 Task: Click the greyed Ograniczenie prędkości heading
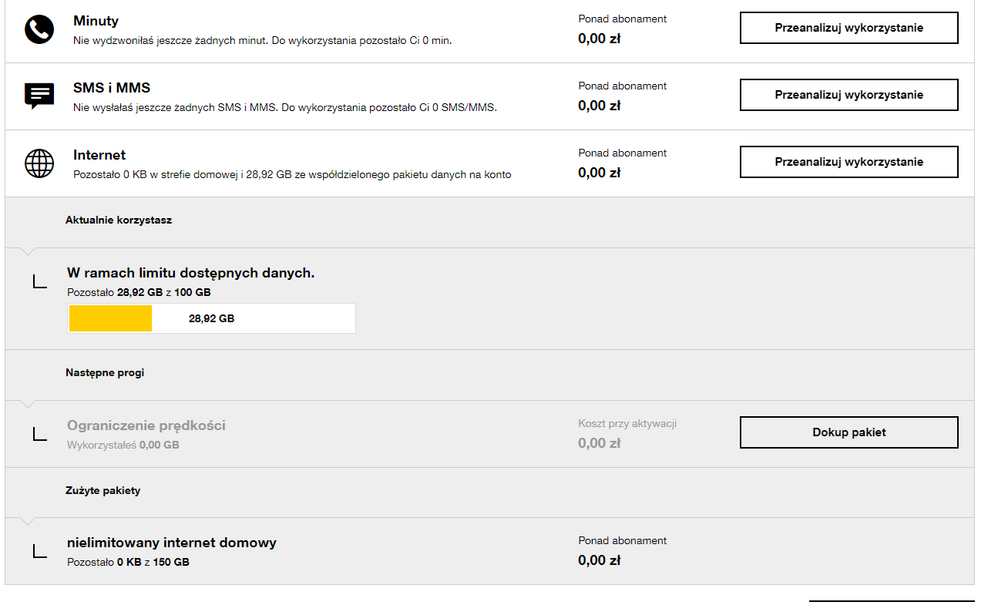(x=146, y=425)
